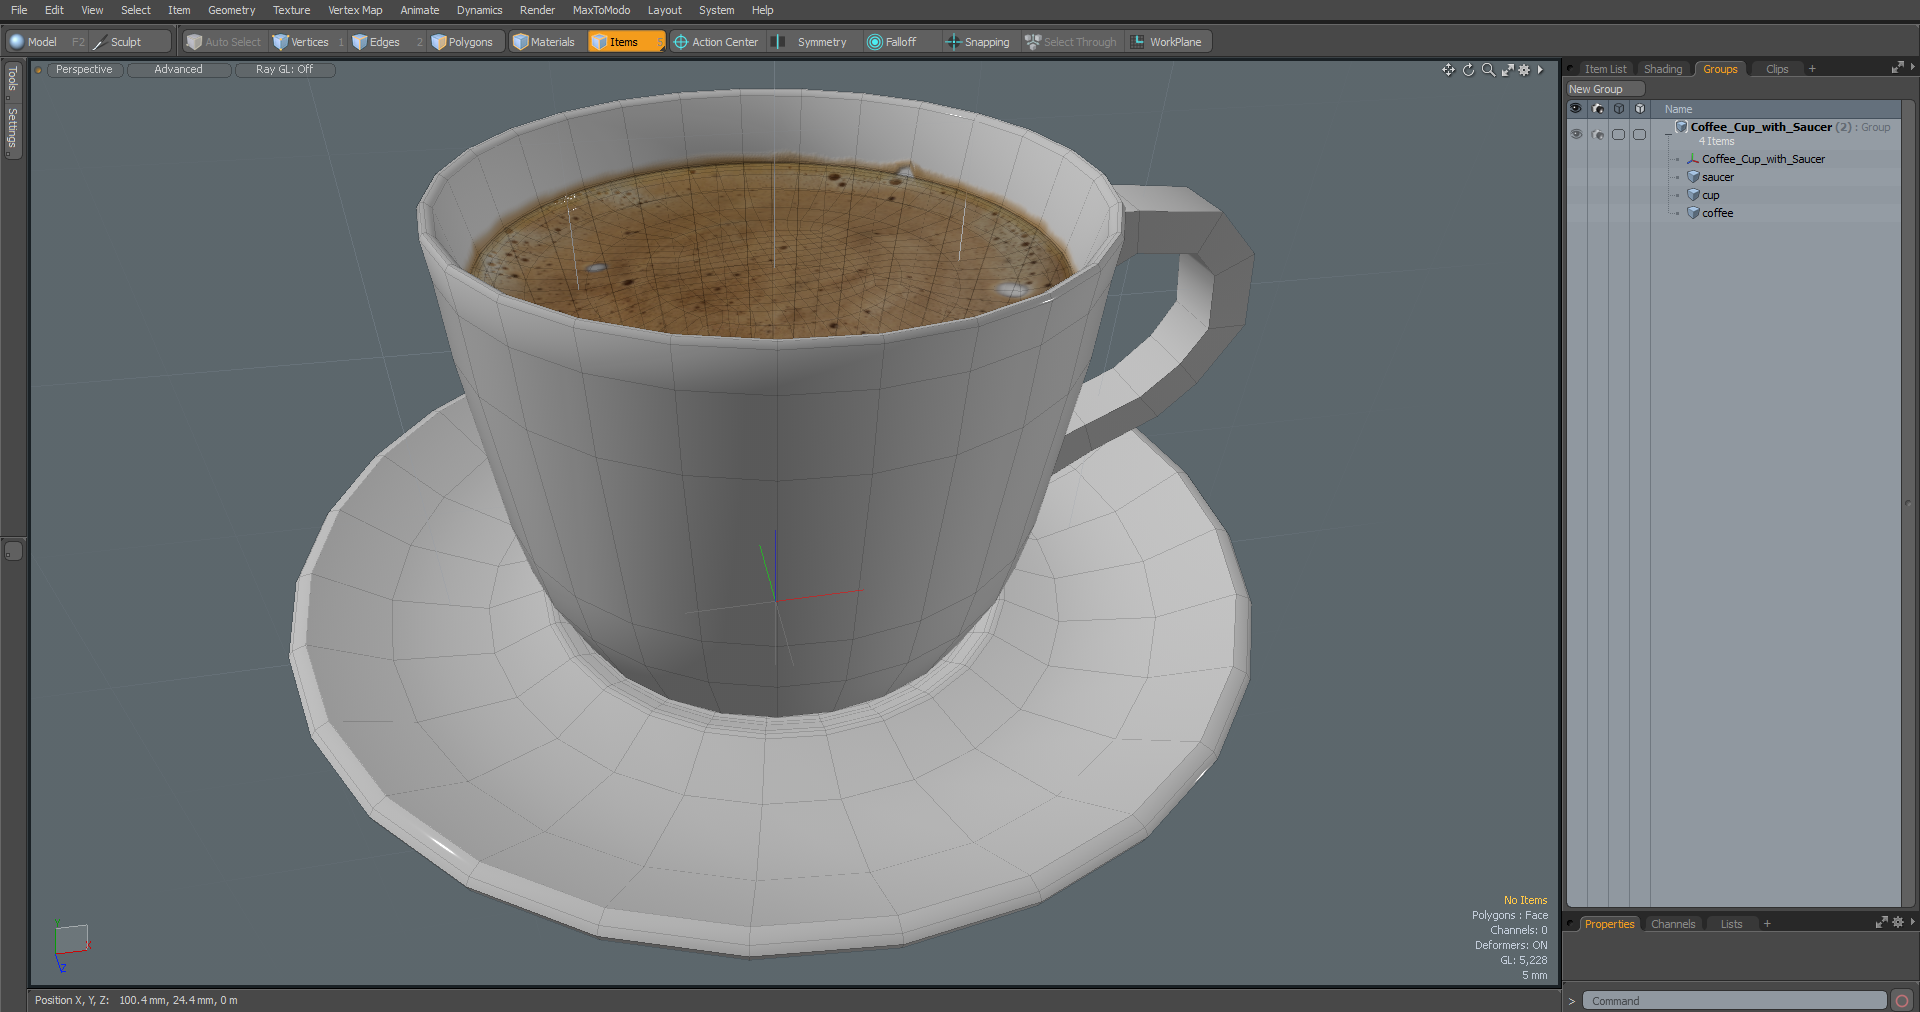Click the orange viewport lock dot
This screenshot has height=1012, width=1920.
tap(38, 70)
